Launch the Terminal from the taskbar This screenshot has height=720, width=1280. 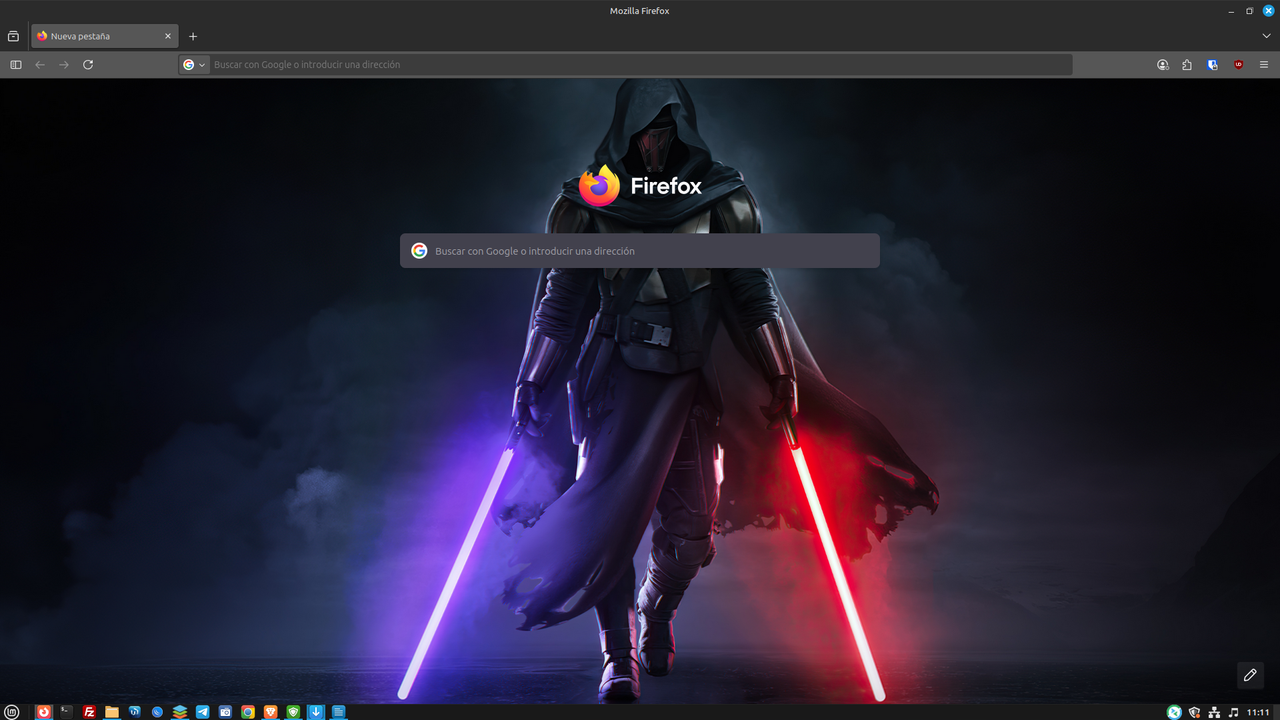pyautogui.click(x=66, y=712)
